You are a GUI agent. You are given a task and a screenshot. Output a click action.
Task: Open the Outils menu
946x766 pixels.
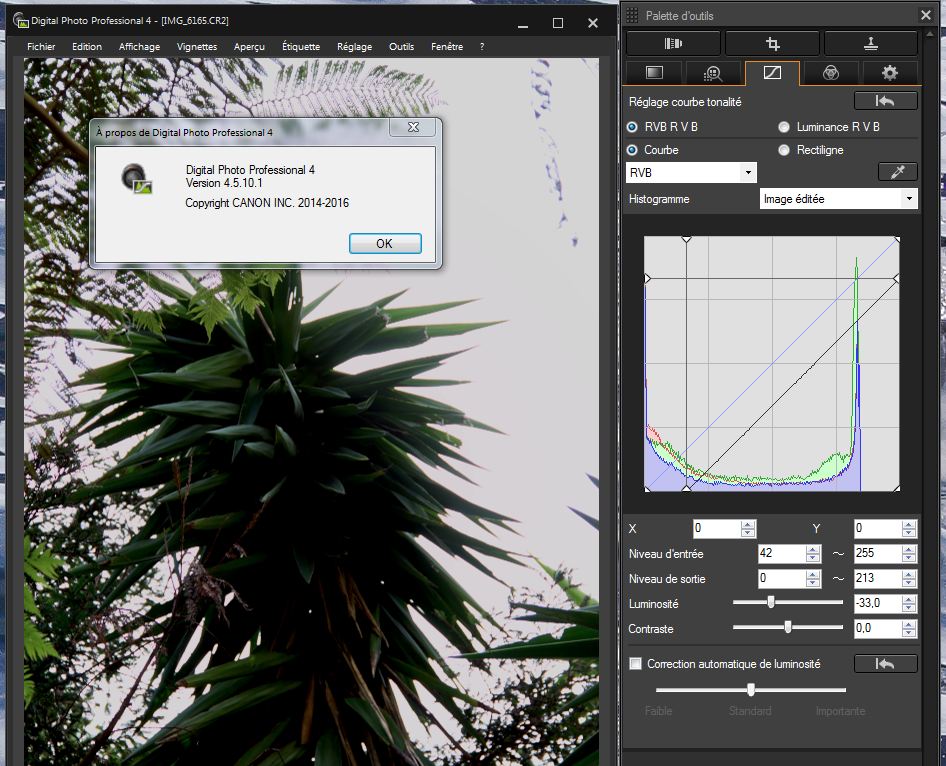click(x=401, y=46)
